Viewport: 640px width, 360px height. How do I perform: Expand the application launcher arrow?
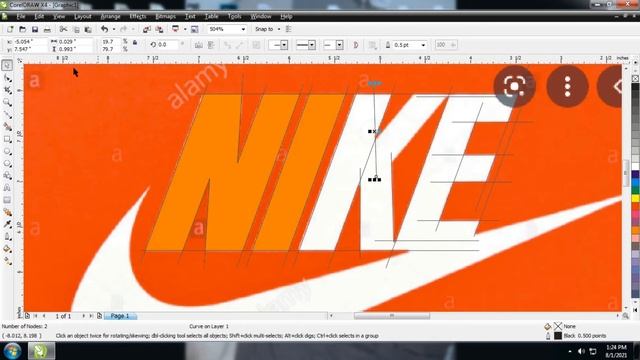[x=185, y=29]
